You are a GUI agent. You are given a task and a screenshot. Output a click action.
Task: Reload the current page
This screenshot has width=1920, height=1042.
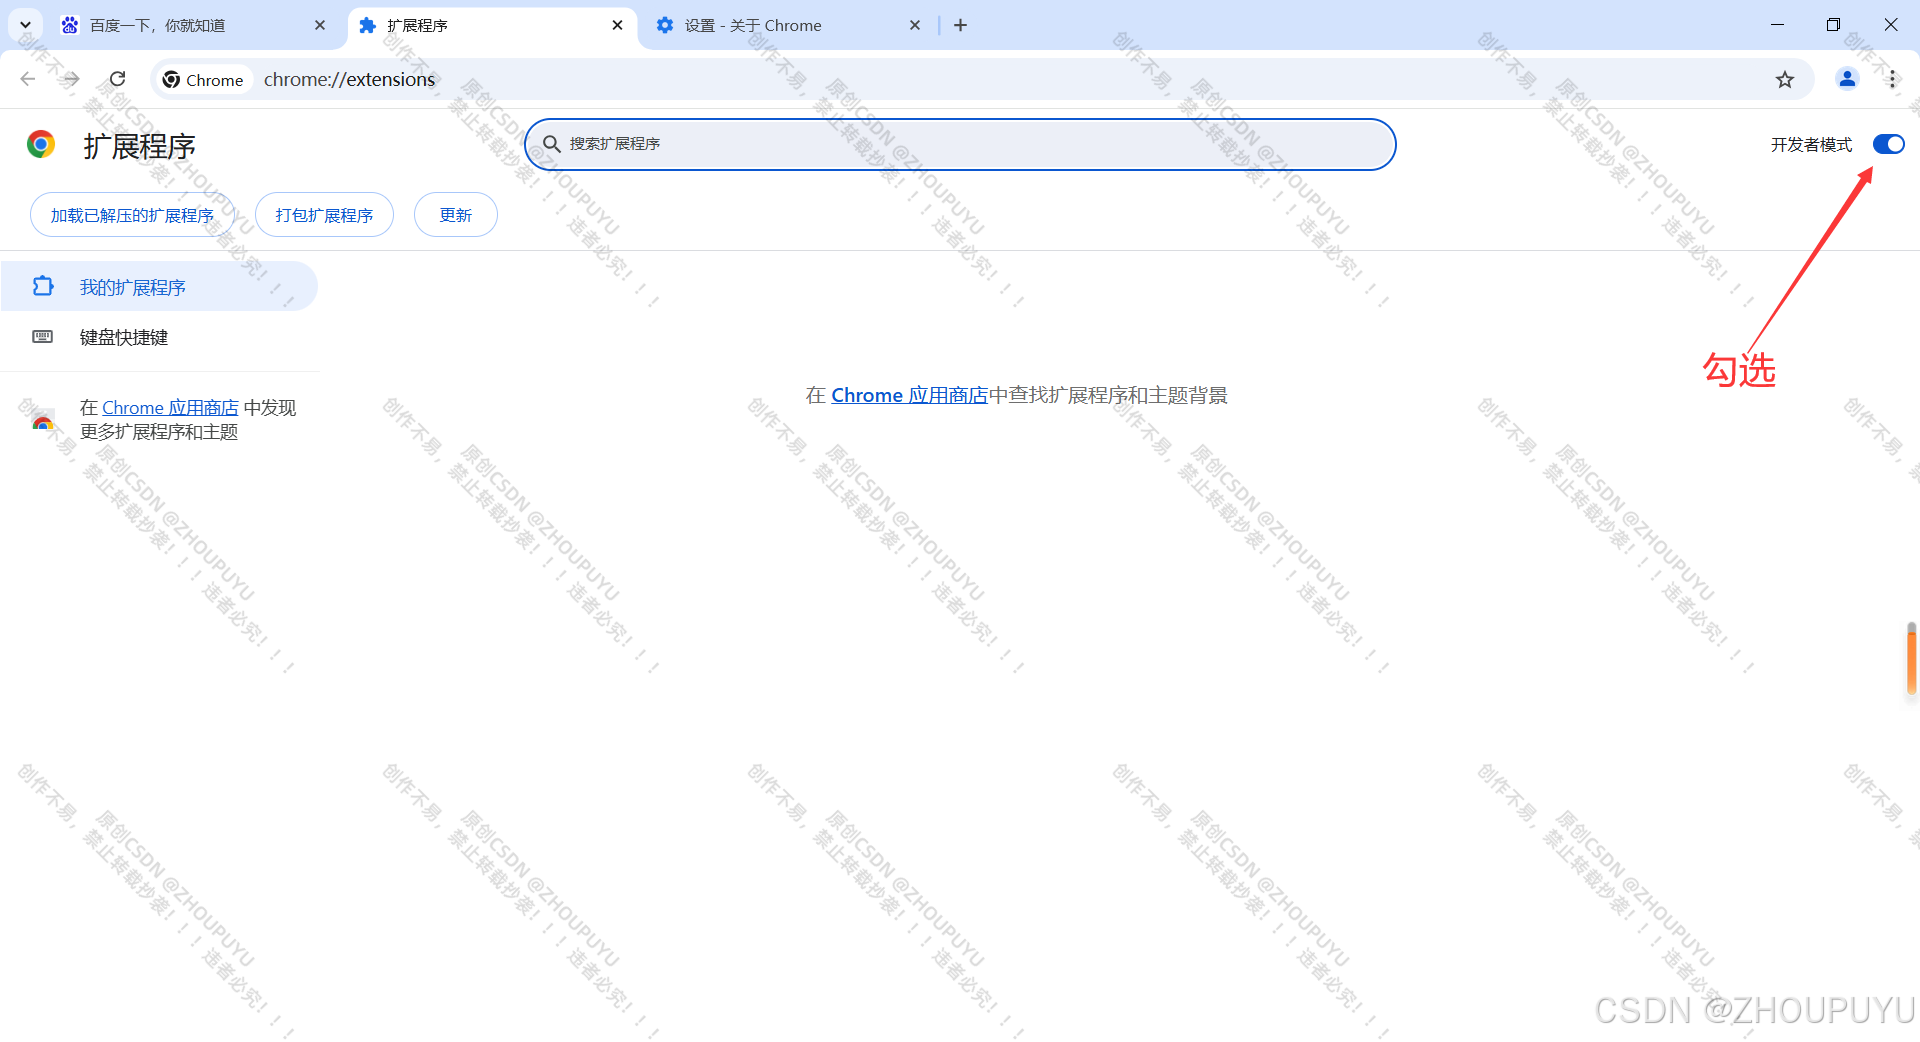tap(117, 79)
